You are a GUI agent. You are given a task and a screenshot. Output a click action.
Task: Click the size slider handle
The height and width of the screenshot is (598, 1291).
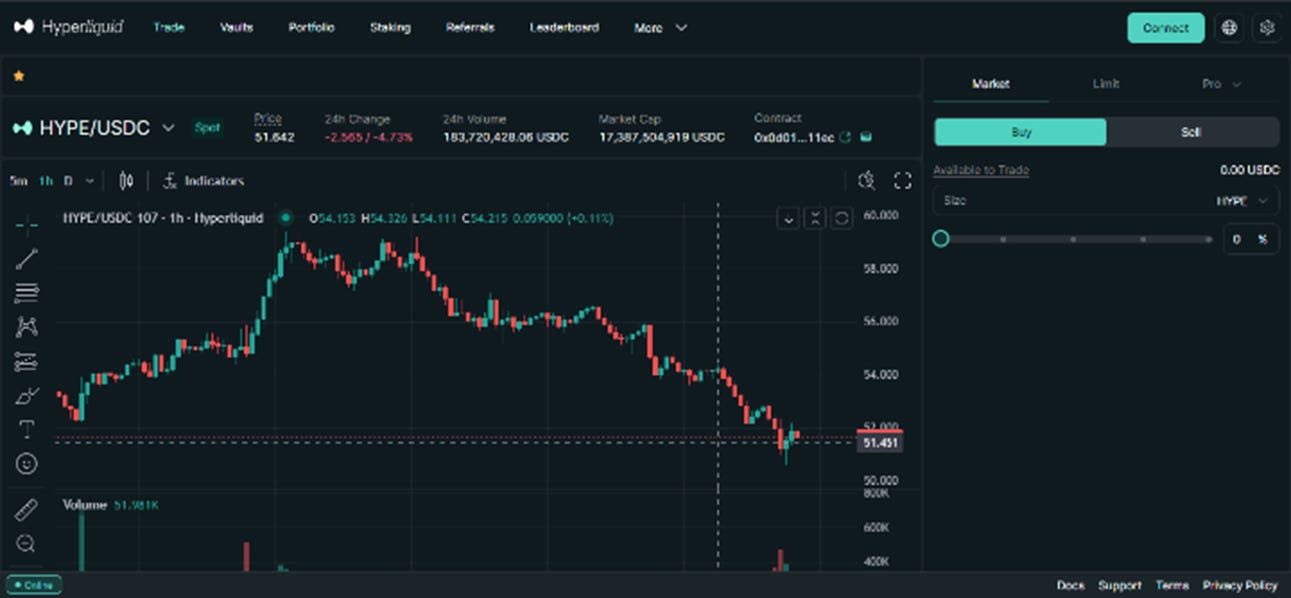tap(940, 239)
